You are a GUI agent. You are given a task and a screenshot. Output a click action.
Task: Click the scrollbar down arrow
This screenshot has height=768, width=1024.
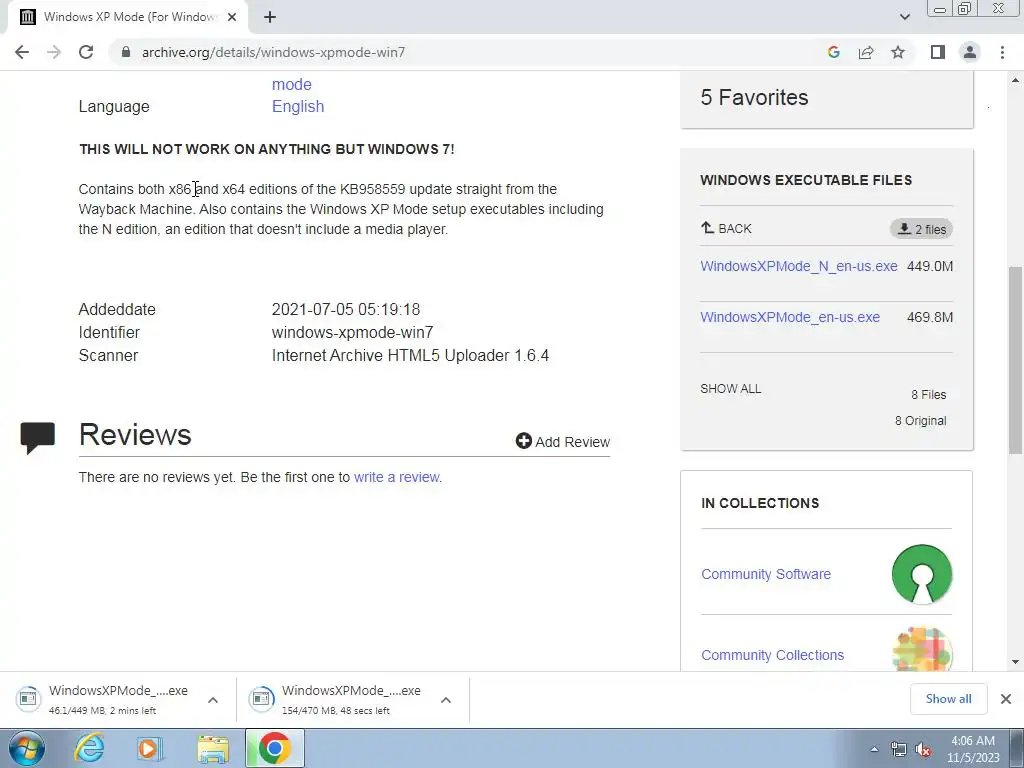coord(1016,662)
